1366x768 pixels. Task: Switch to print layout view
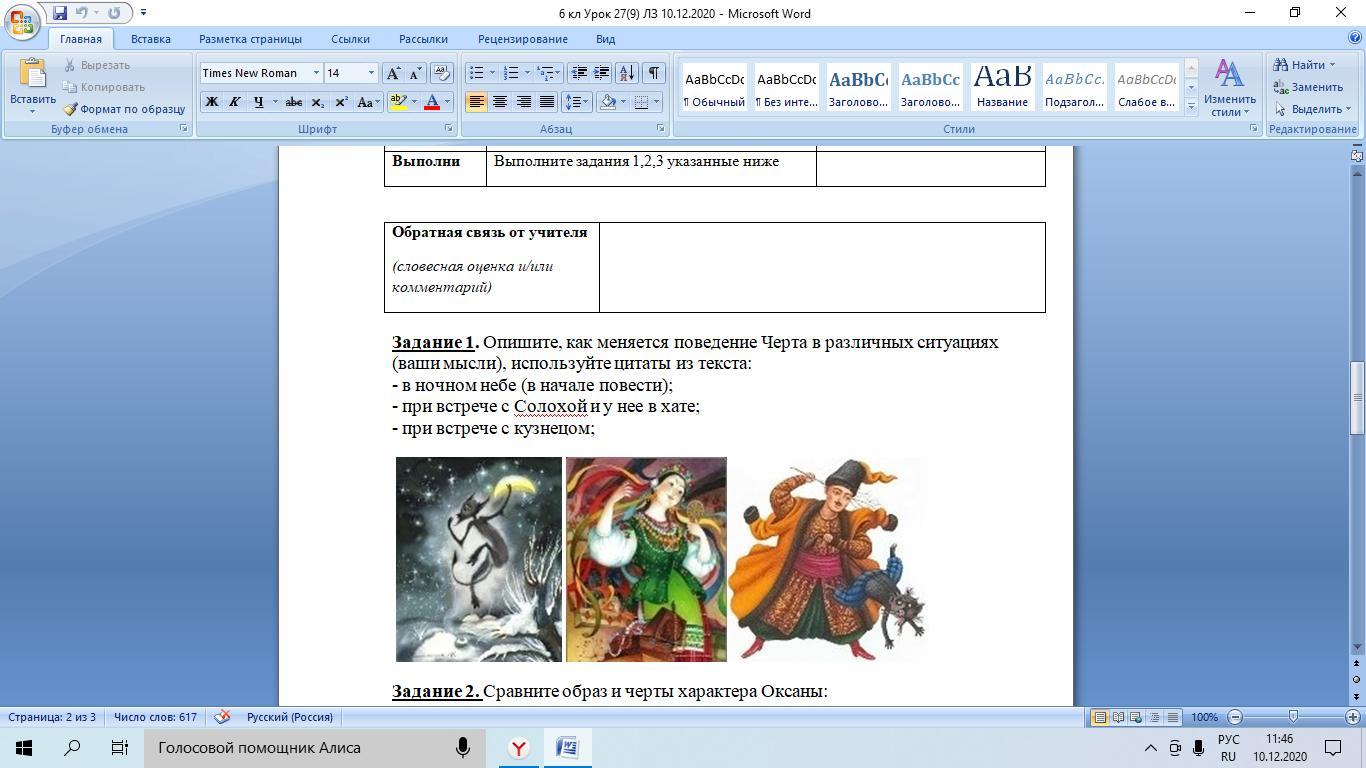click(x=1100, y=717)
